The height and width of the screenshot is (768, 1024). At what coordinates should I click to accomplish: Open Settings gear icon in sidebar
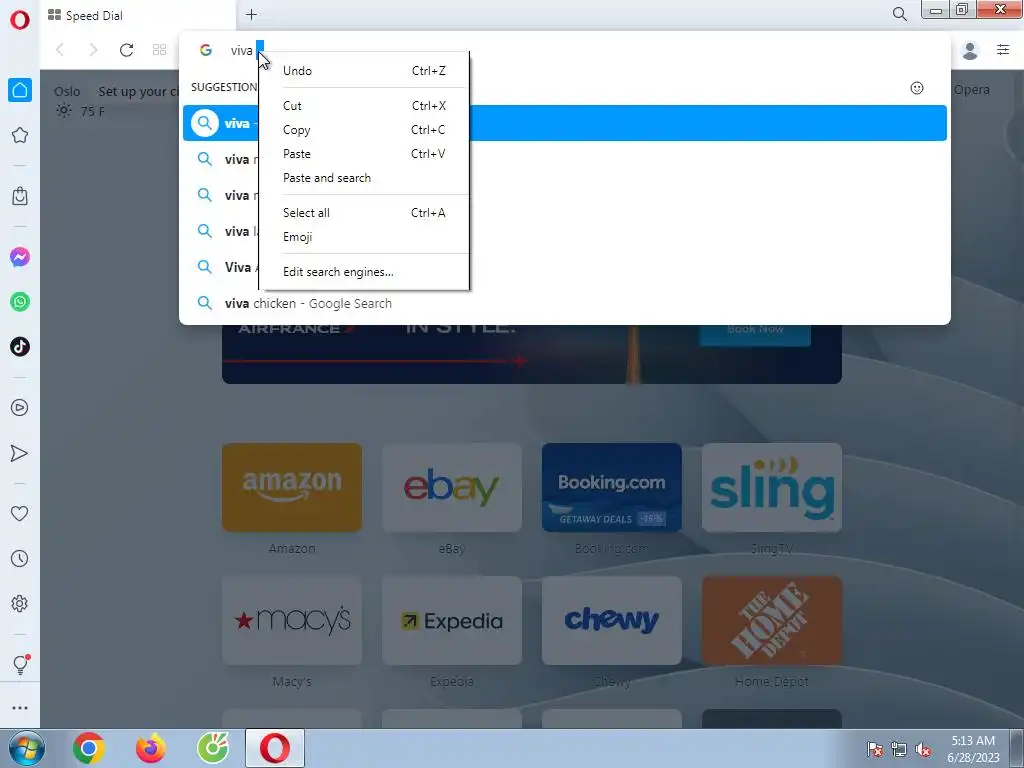20,603
